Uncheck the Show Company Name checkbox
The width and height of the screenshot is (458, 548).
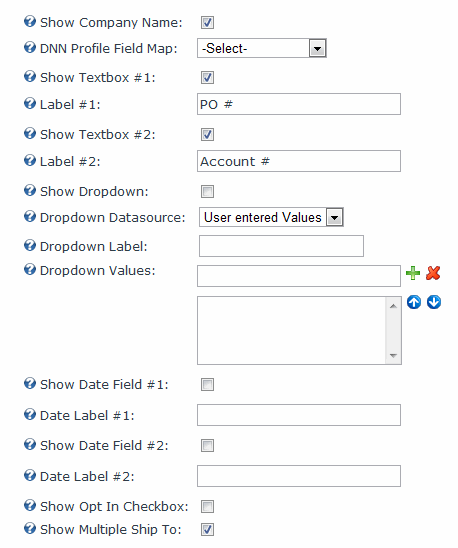(x=207, y=23)
